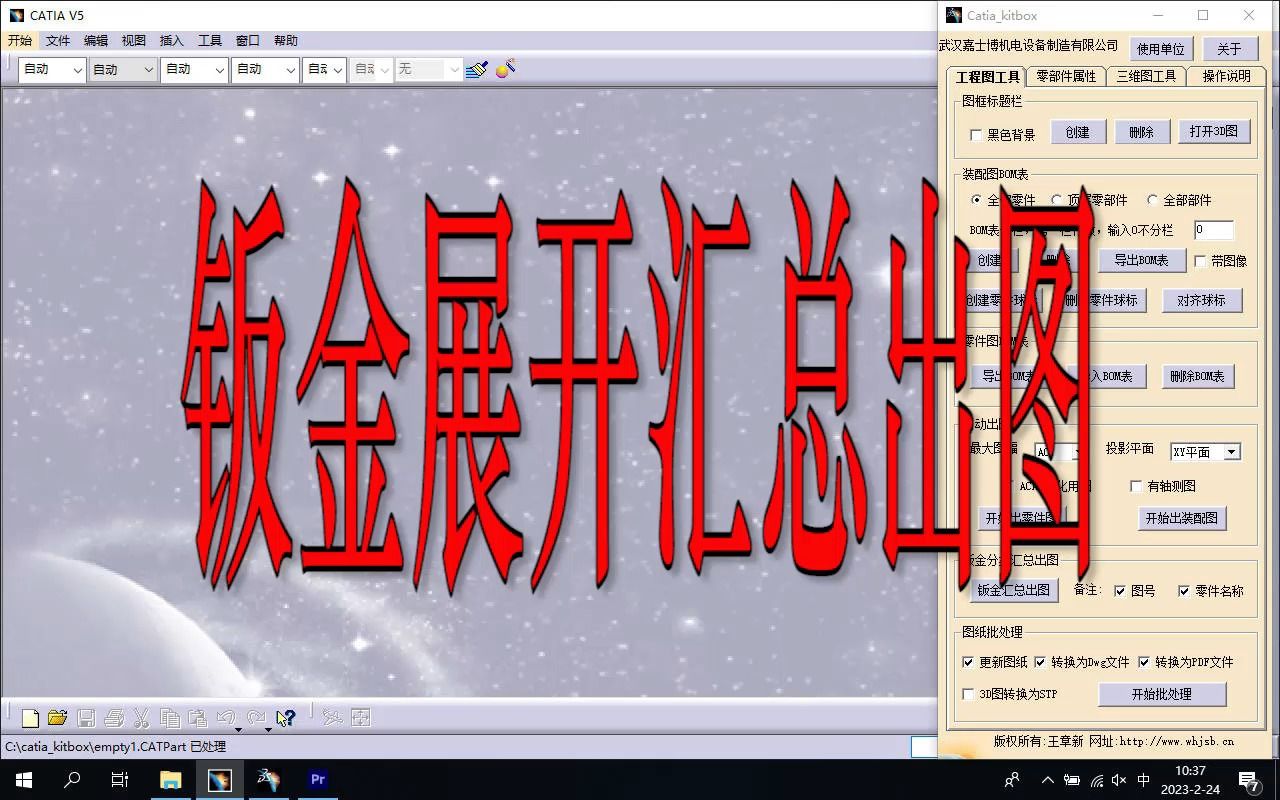Open the 投影平面 XY平面 dropdown
Screen dimensions: 1280x800
(x=1205, y=452)
